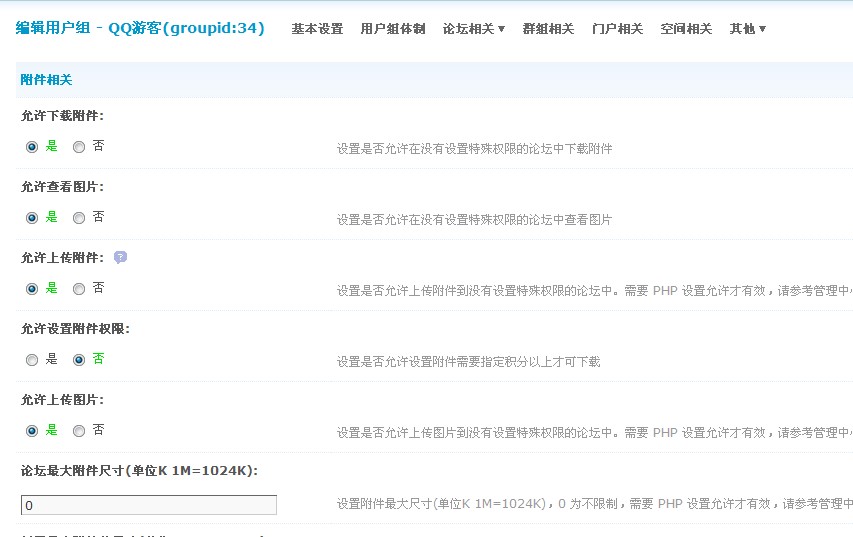Expand the 其他 dropdown tab
Screen dimensions: 853x537
coord(747,29)
